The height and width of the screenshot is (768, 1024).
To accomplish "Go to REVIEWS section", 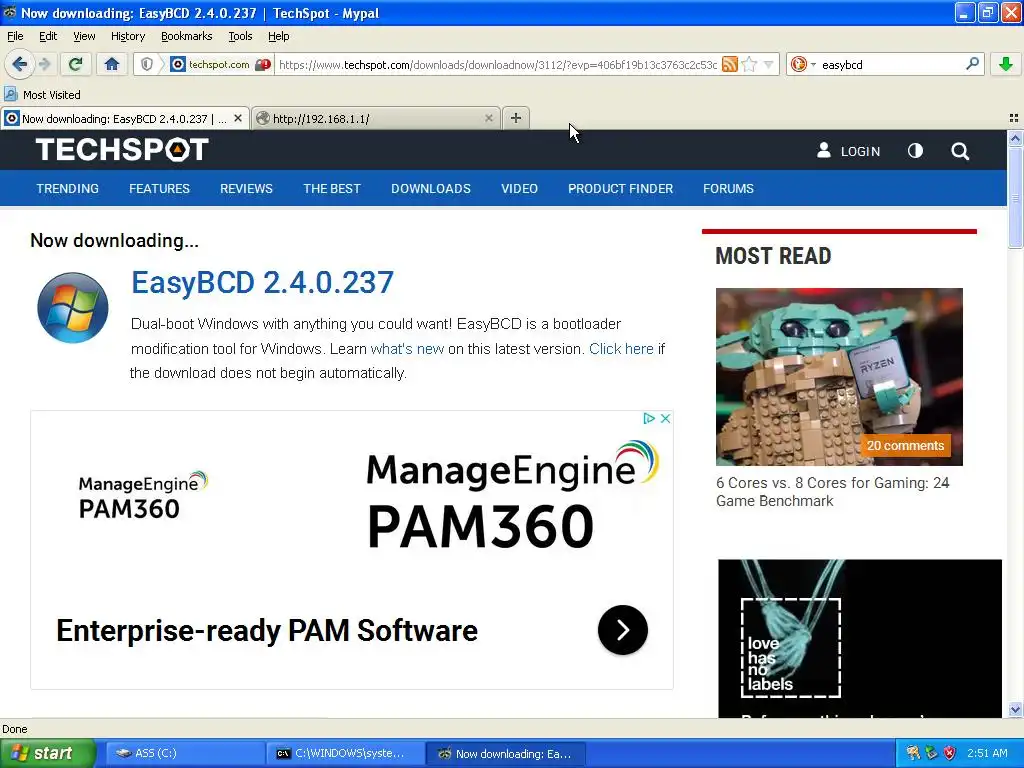I will (x=246, y=189).
